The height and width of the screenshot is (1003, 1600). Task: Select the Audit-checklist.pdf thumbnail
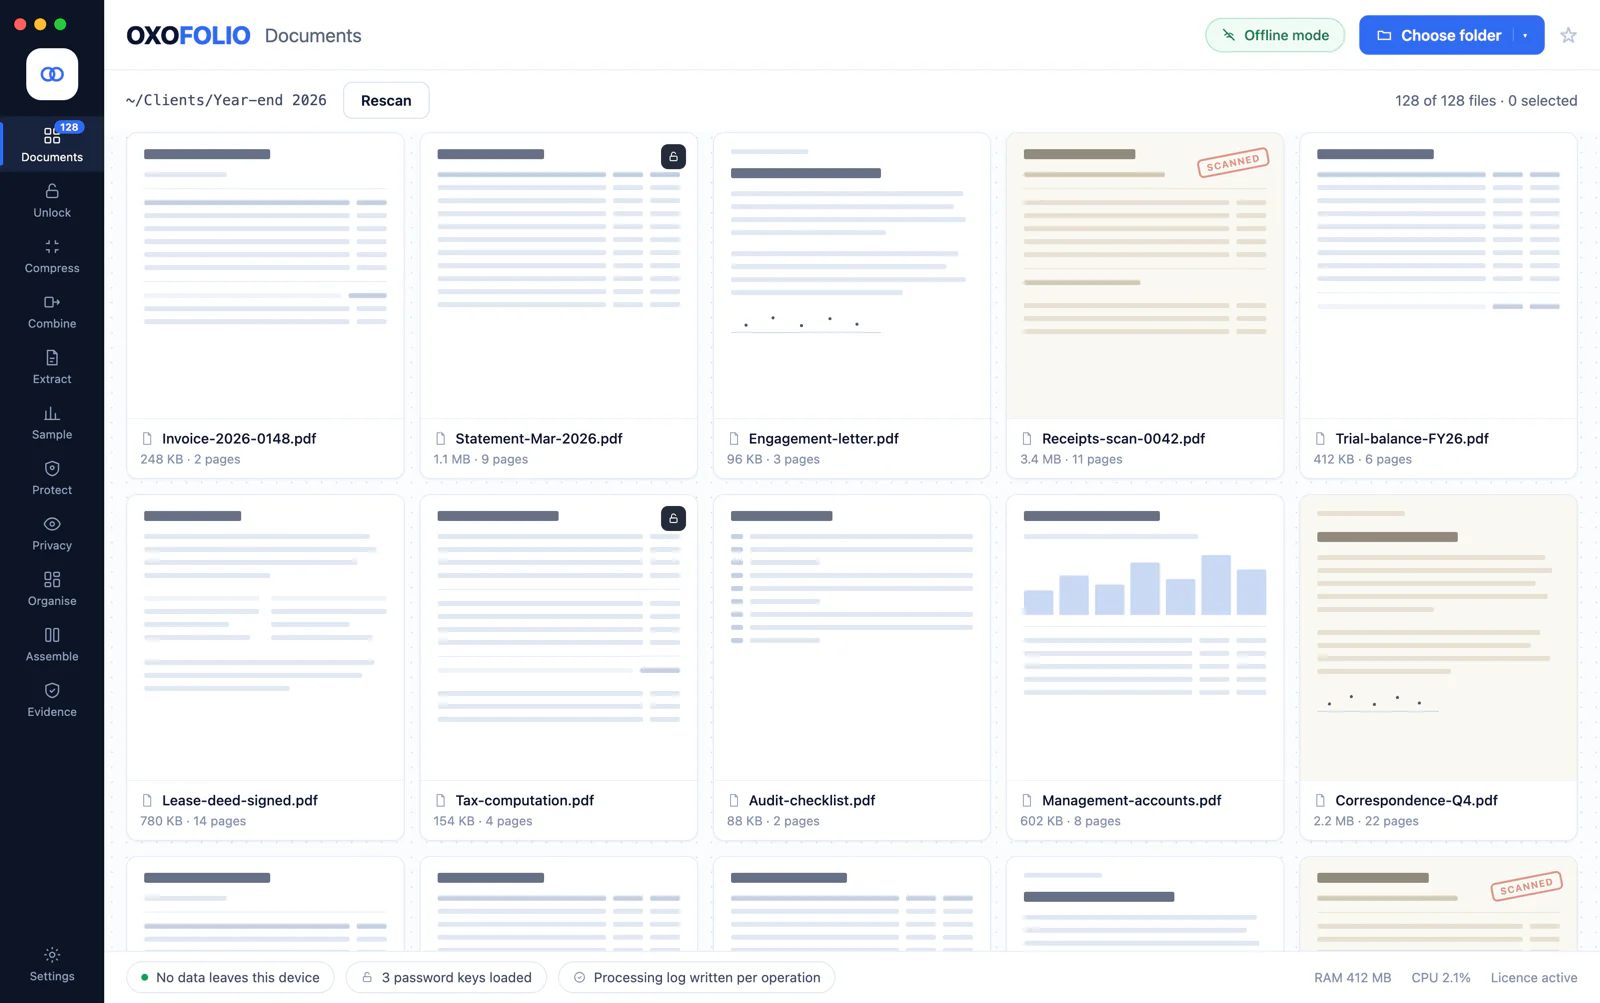pyautogui.click(x=852, y=637)
